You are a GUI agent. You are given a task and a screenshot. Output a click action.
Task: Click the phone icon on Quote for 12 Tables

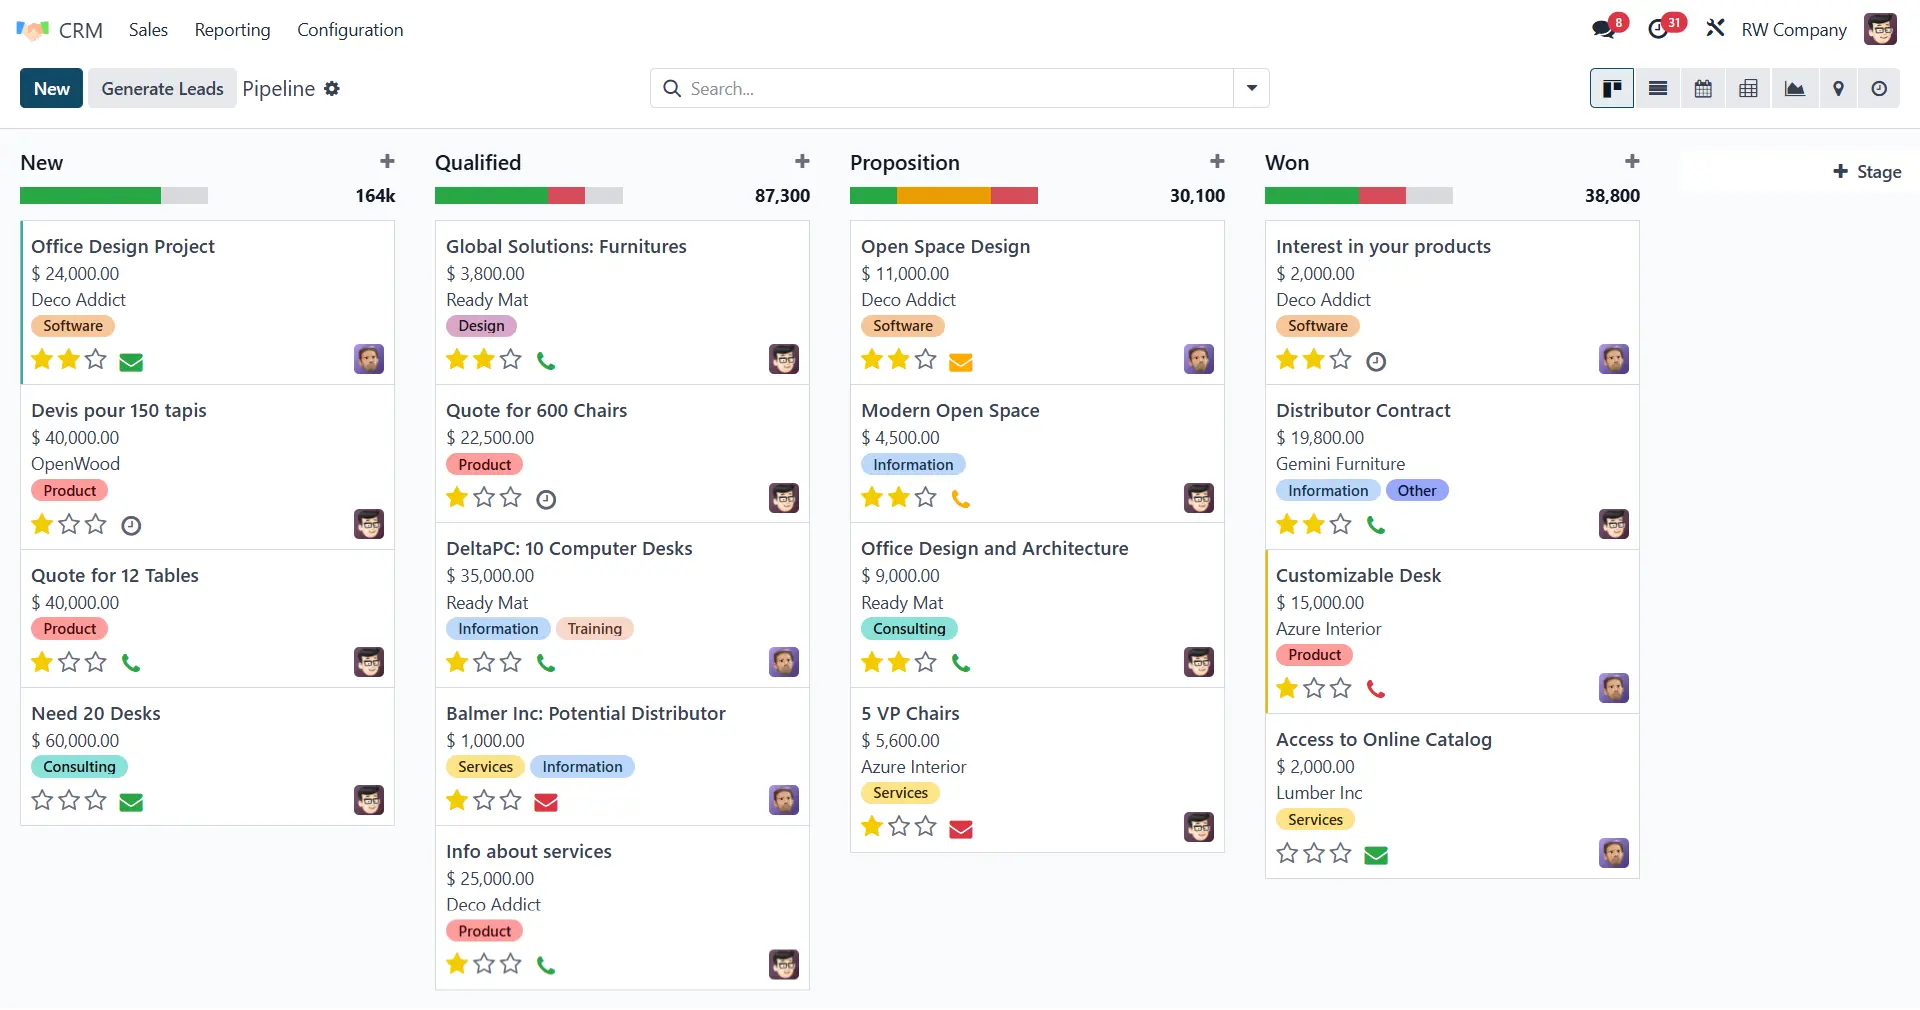(x=131, y=663)
